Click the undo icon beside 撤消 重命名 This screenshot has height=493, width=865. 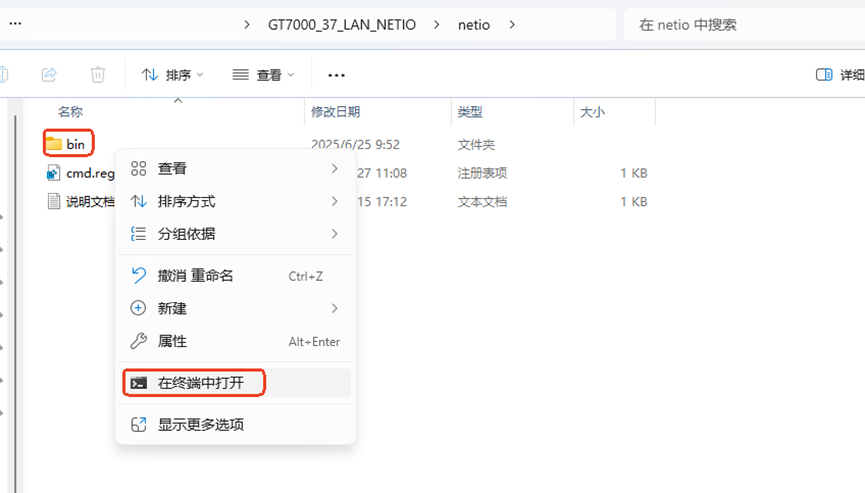[x=138, y=275]
